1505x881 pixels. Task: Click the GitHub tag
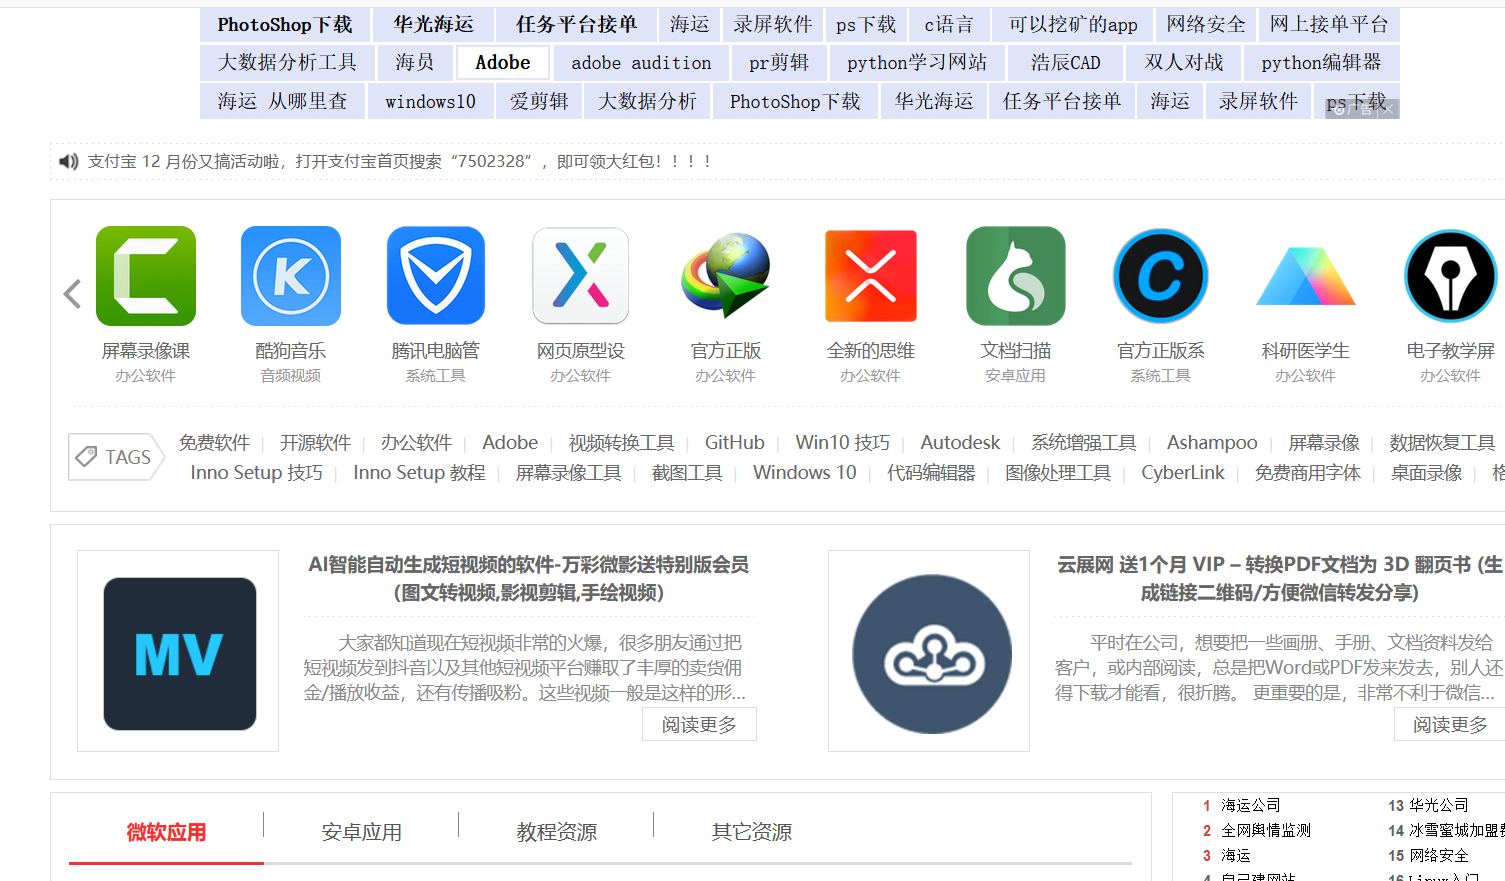point(735,442)
